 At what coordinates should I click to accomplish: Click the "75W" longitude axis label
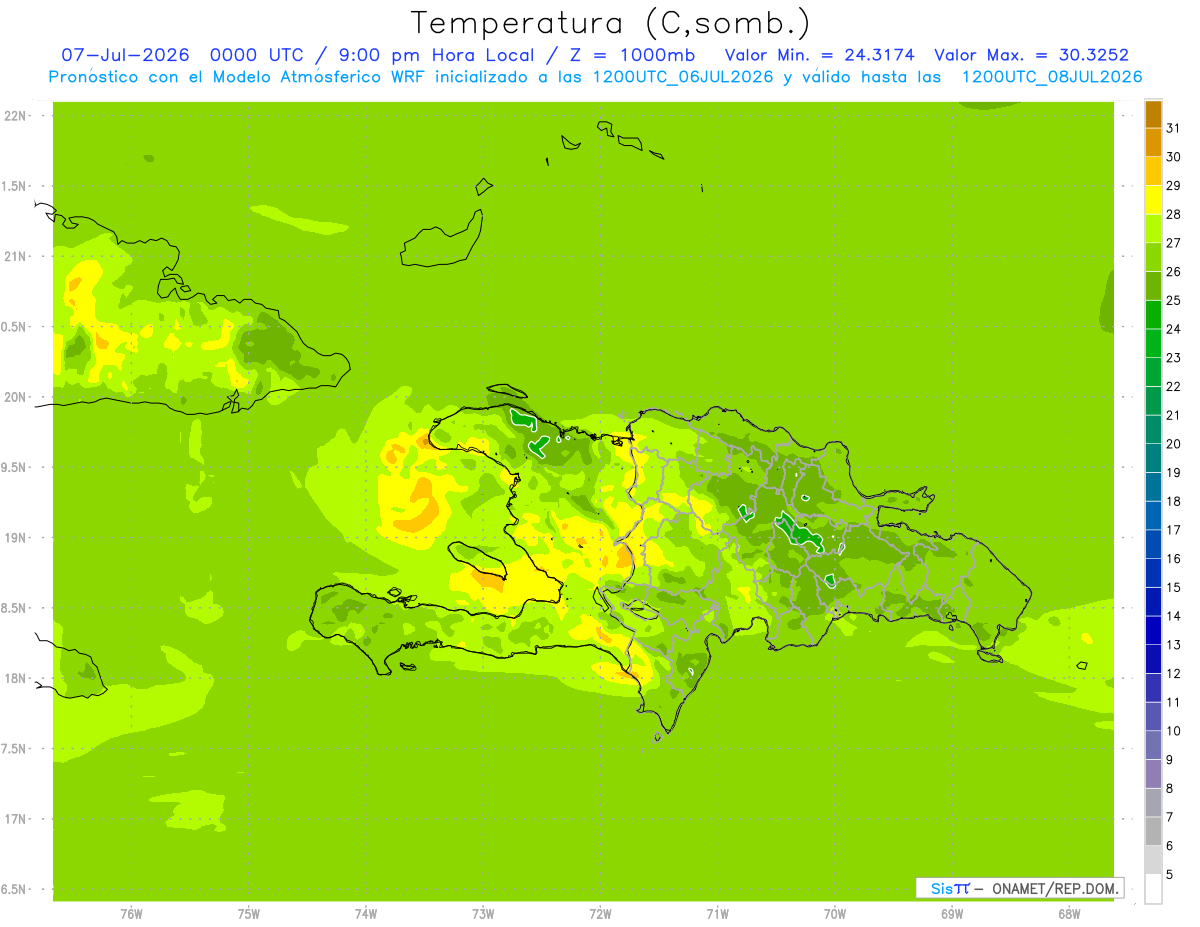pos(249,913)
